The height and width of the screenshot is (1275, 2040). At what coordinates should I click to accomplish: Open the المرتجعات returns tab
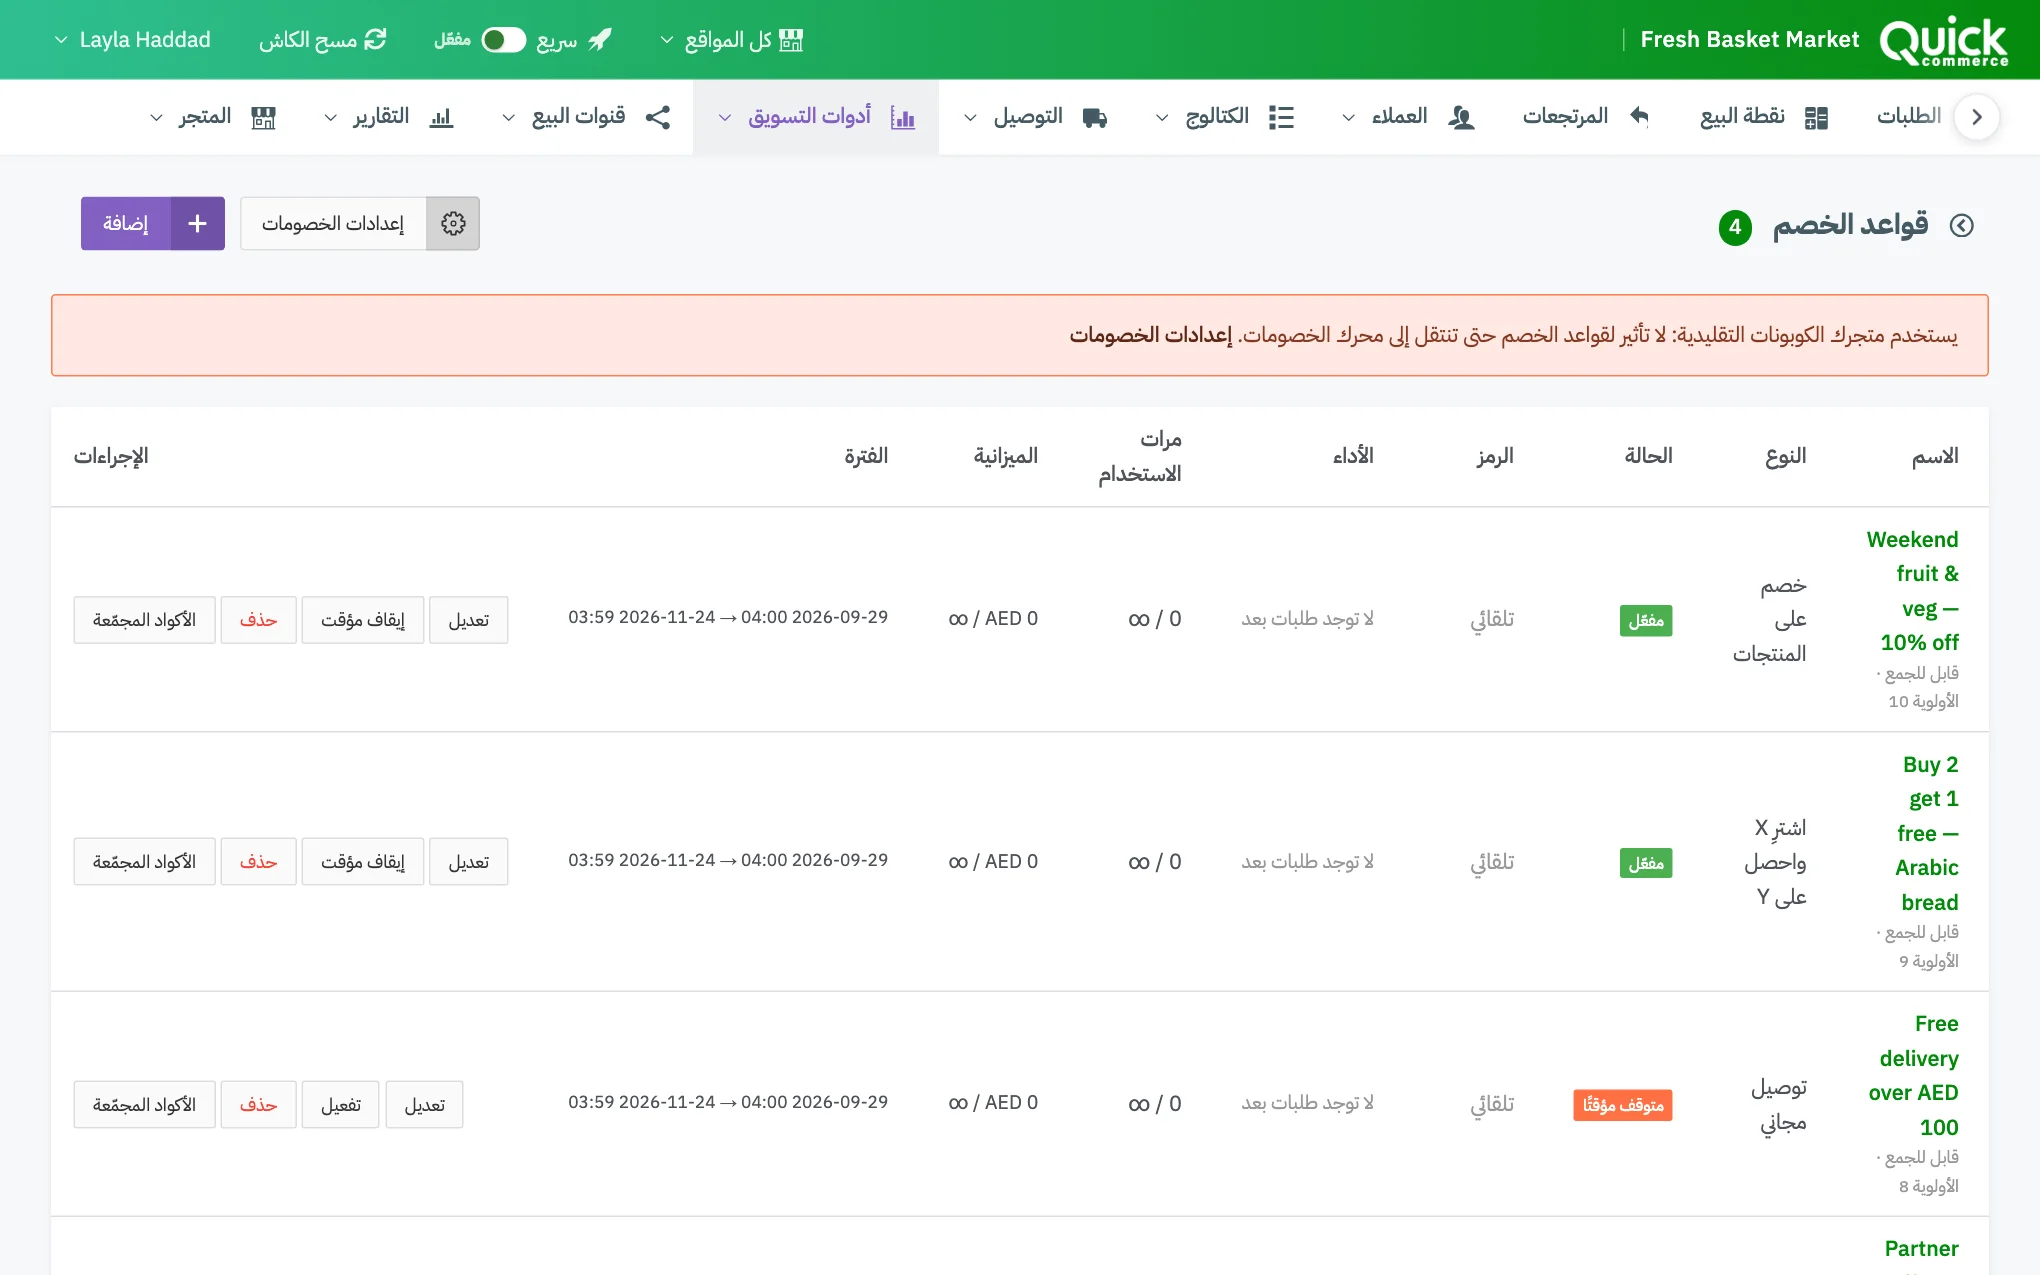pyautogui.click(x=1586, y=117)
